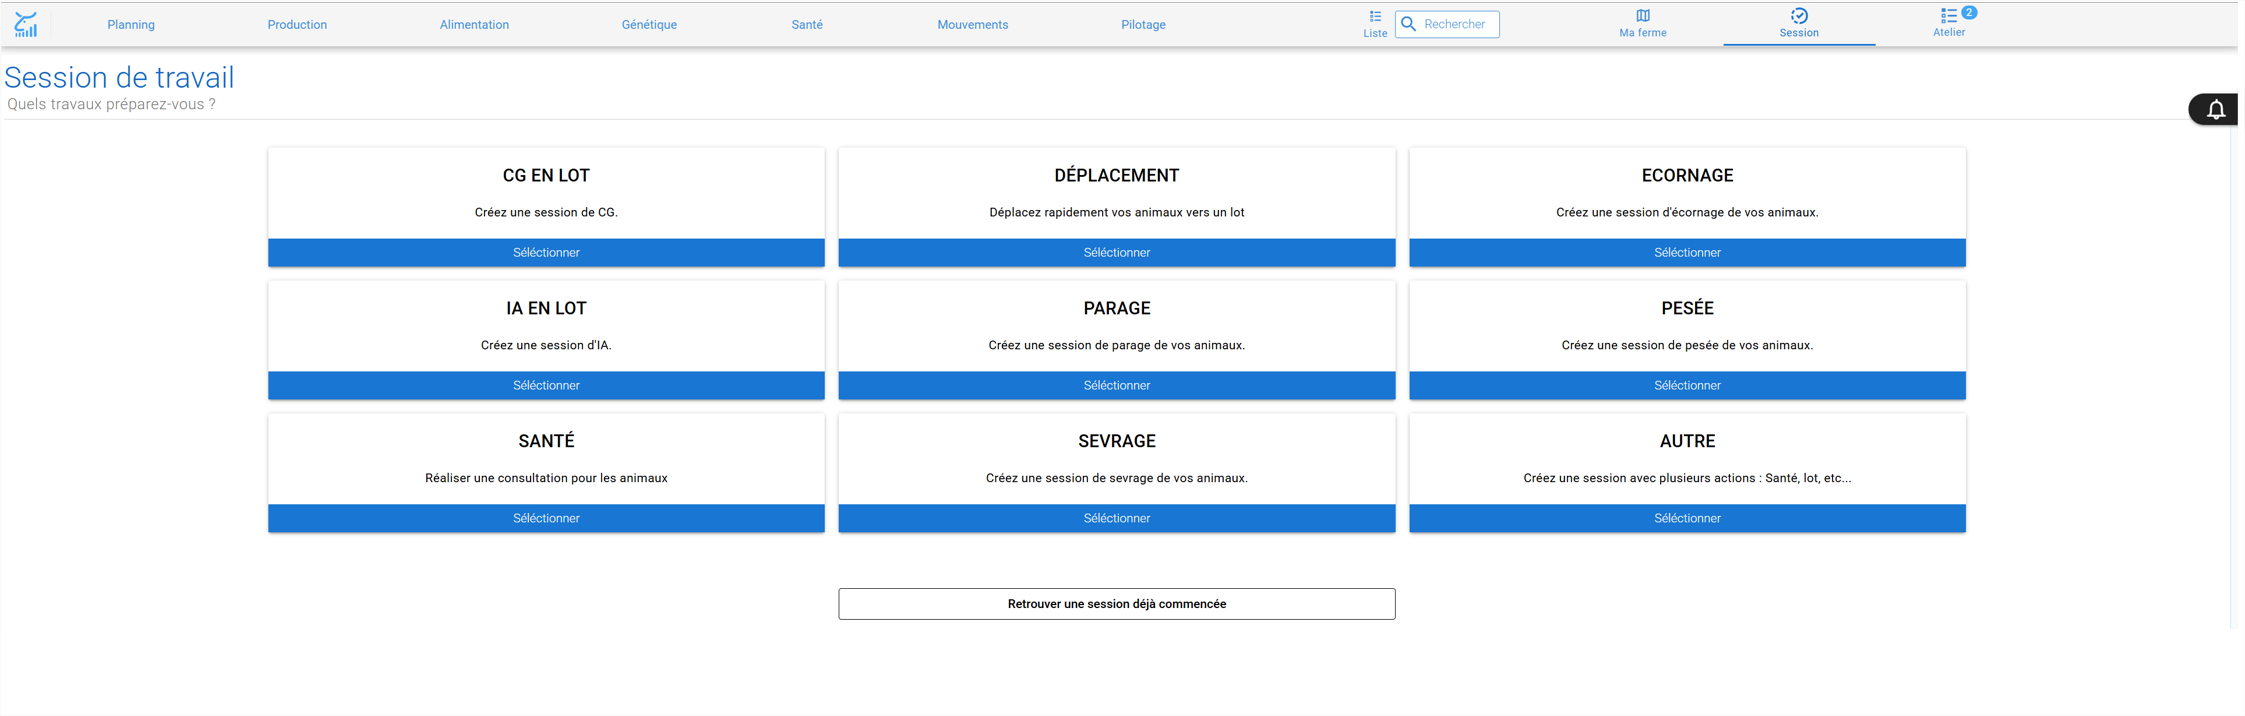This screenshot has height=716, width=2245.
Task: Click the search magnifier icon
Action: (x=1408, y=24)
